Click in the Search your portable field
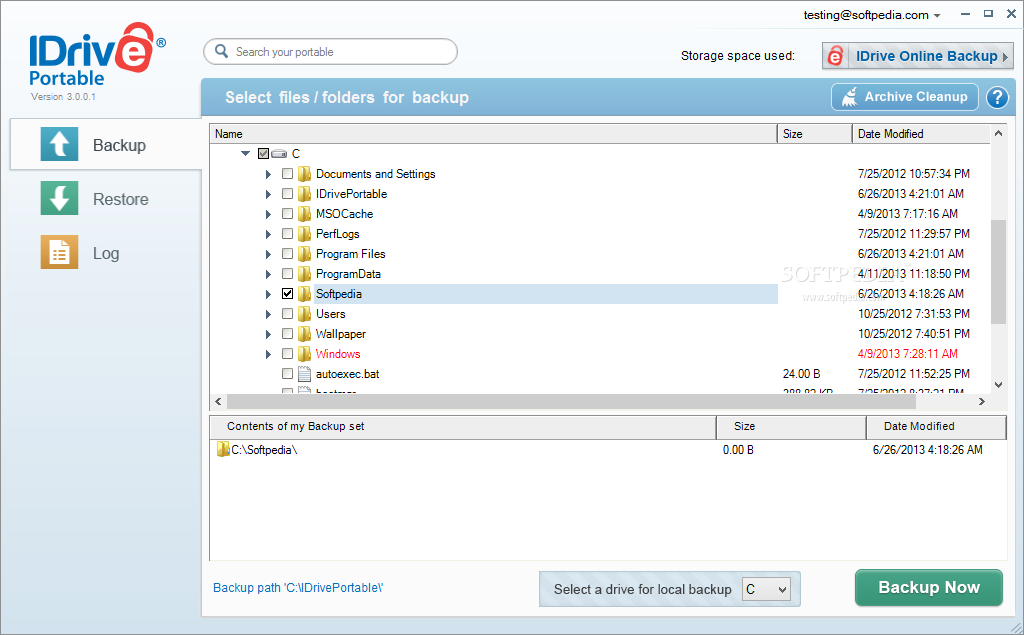This screenshot has width=1024, height=635. (x=330, y=52)
